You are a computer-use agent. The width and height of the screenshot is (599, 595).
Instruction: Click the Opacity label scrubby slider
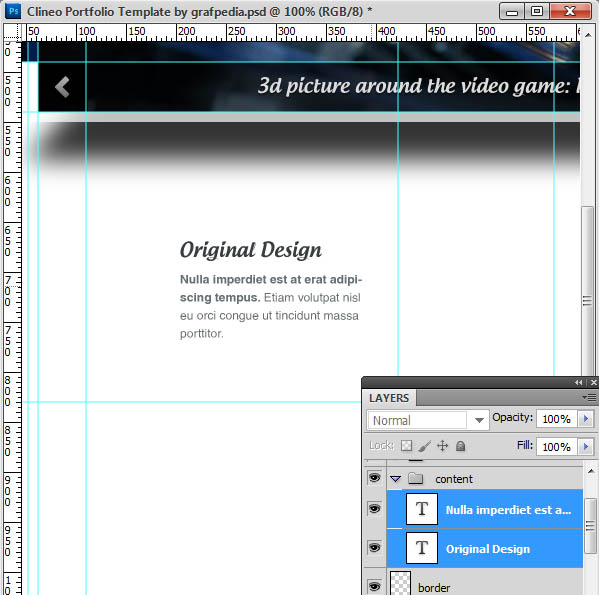click(512, 417)
